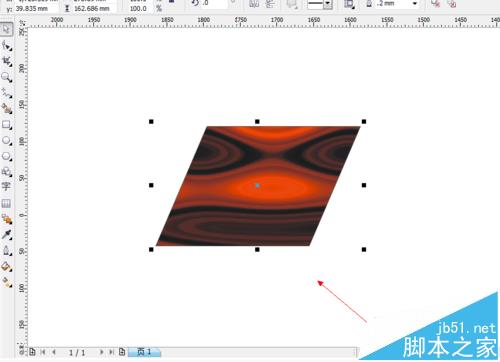Click the center marker of the parallelogram
Image resolution: width=500 pixels, height=362 pixels.
coord(257,185)
